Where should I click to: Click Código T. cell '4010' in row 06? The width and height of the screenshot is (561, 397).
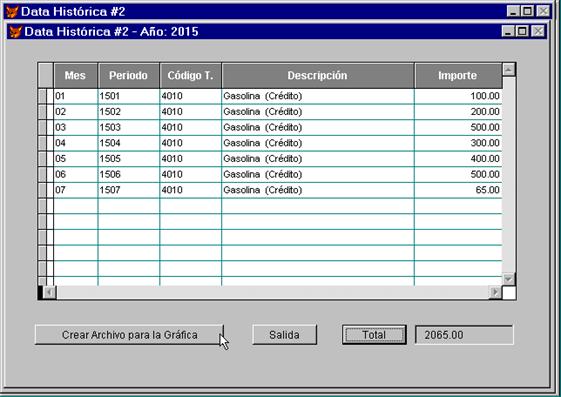(190, 175)
